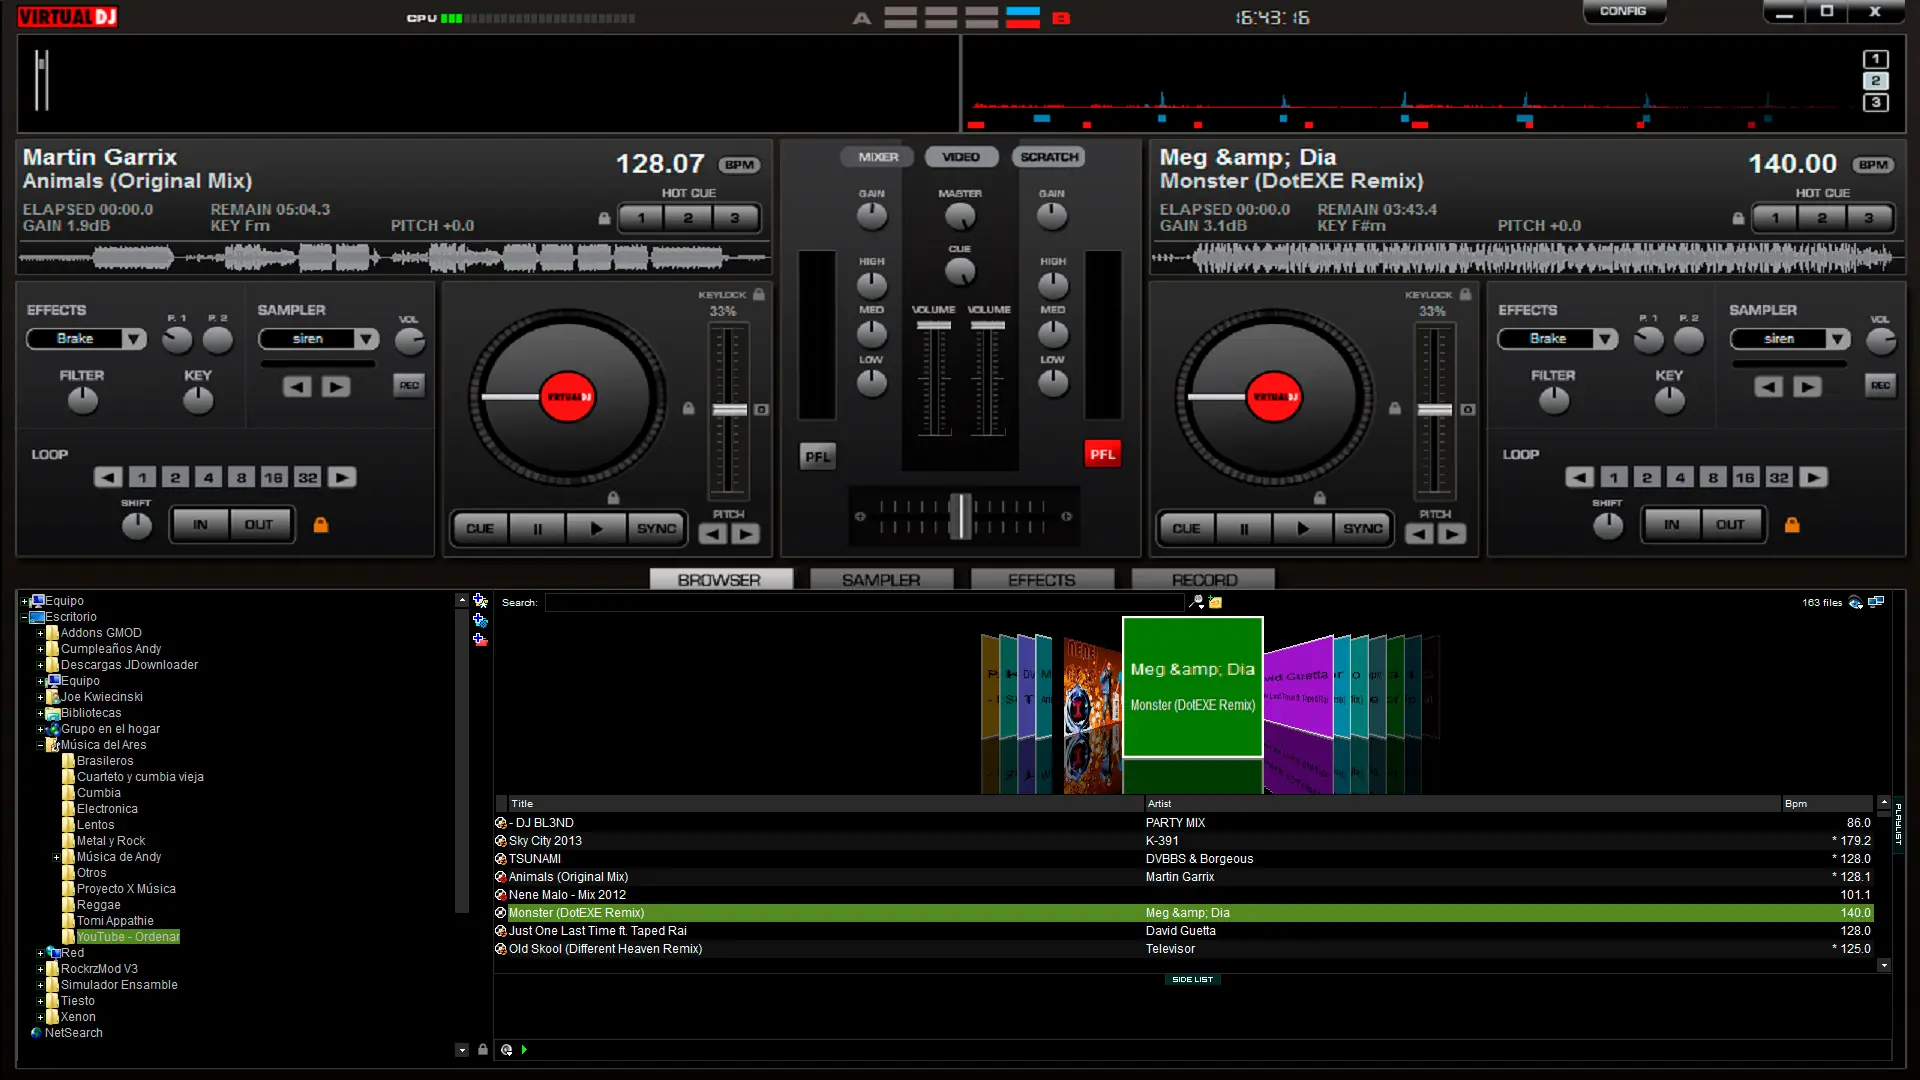Screen dimensions: 1920x1080
Task: Nudge right deck pitch up arrow
Action: 1452,534
